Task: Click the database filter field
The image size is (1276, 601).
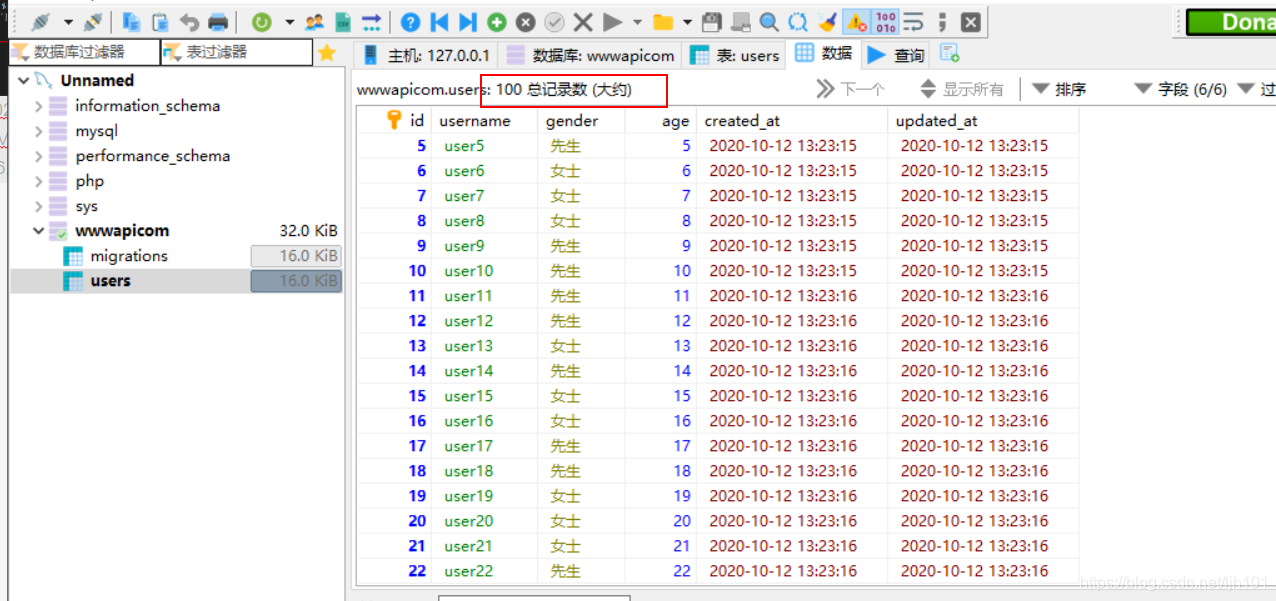Action: (83, 52)
